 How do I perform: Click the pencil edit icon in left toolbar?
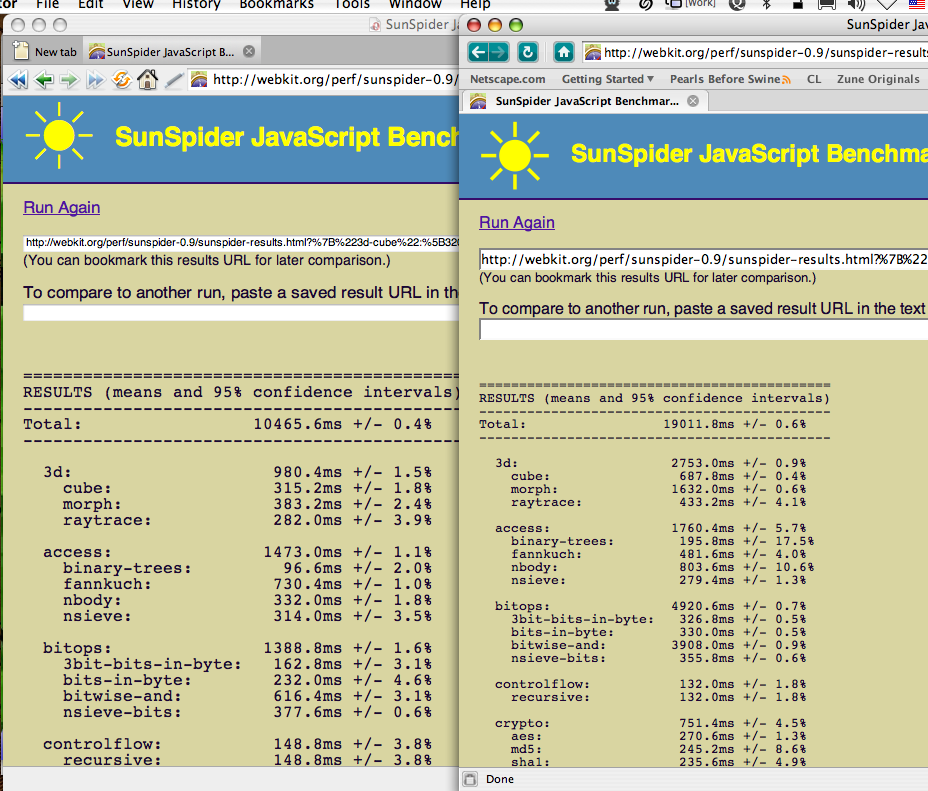173,80
